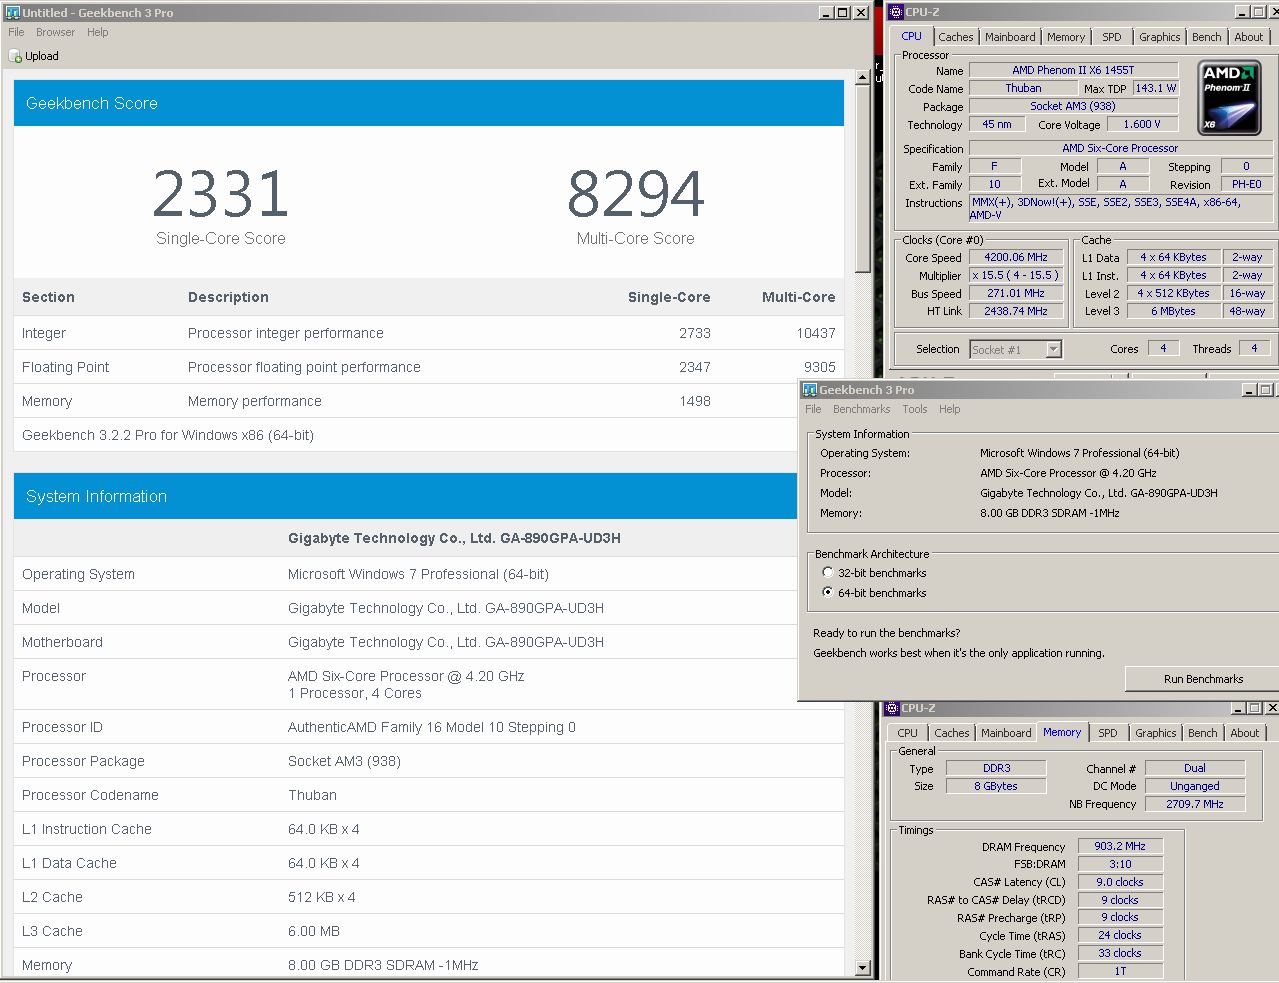1279x983 pixels.
Task: Click the Bus Speed value 271.01 MHz
Action: click(x=1015, y=293)
